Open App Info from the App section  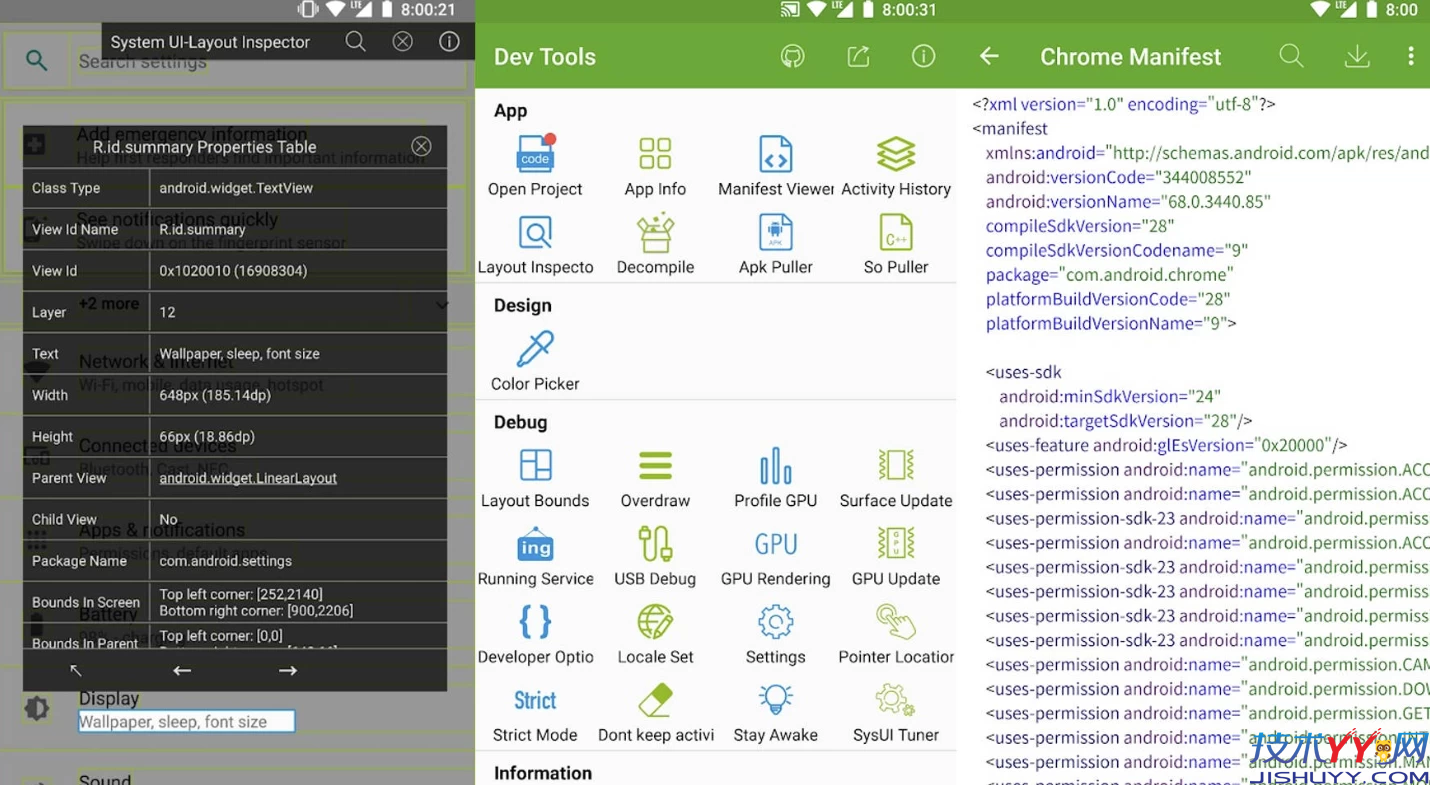tap(655, 165)
